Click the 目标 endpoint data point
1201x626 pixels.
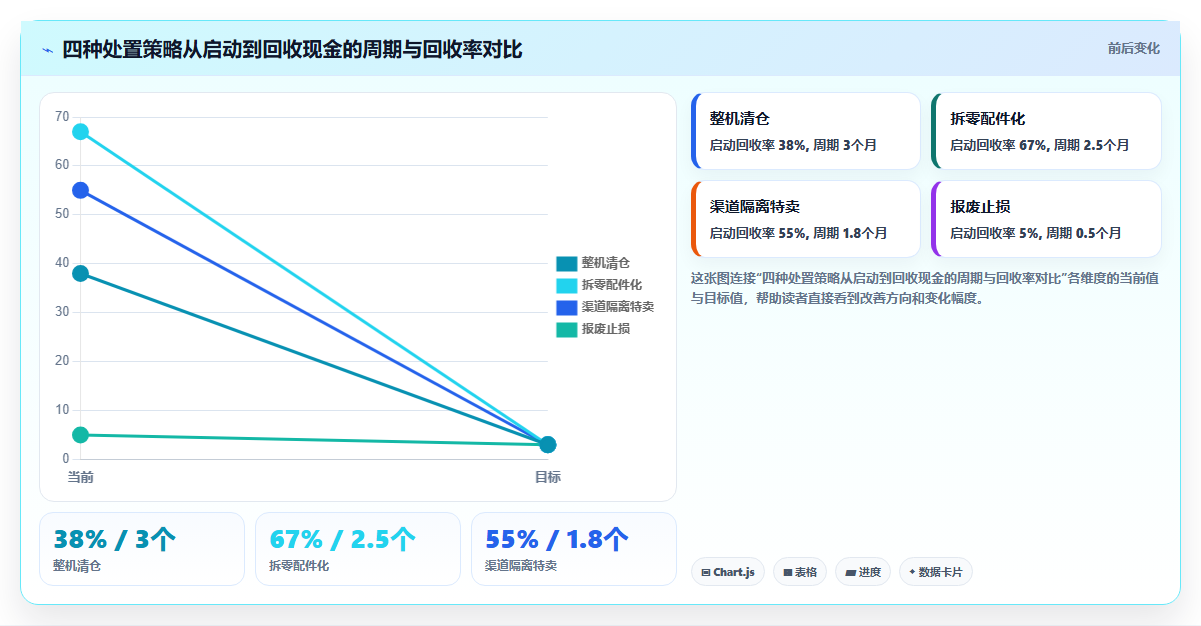click(547, 444)
